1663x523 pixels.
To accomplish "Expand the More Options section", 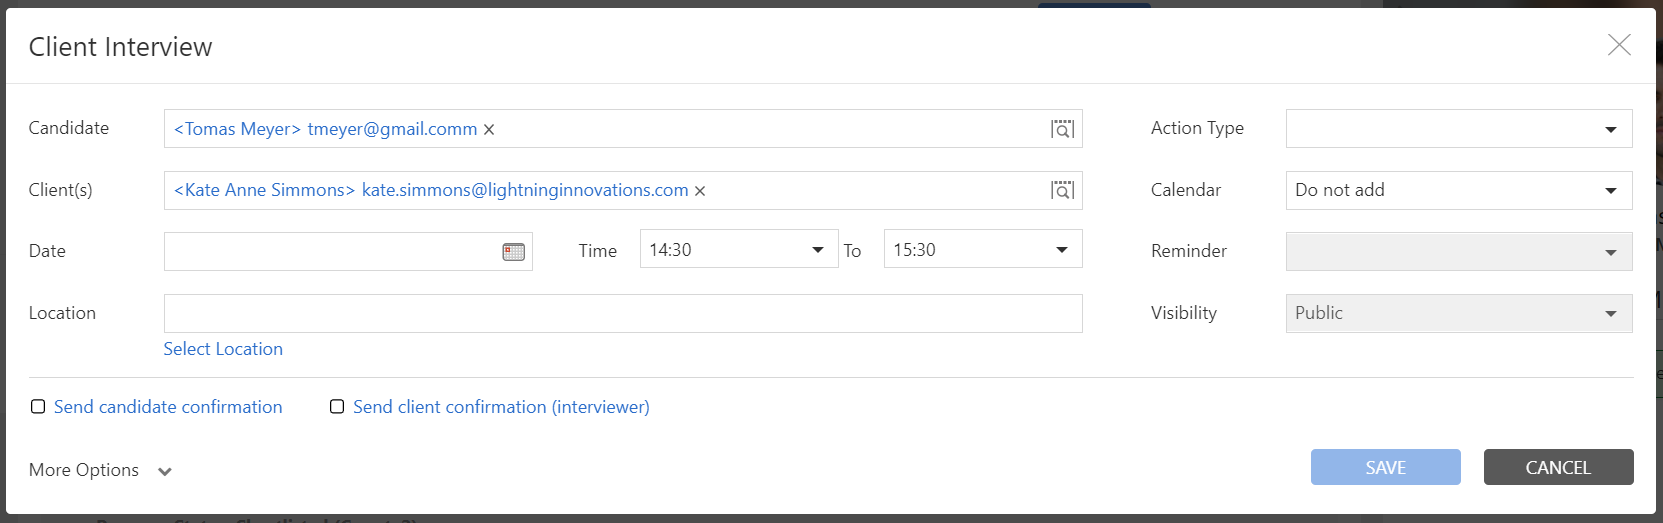I will pos(100,470).
